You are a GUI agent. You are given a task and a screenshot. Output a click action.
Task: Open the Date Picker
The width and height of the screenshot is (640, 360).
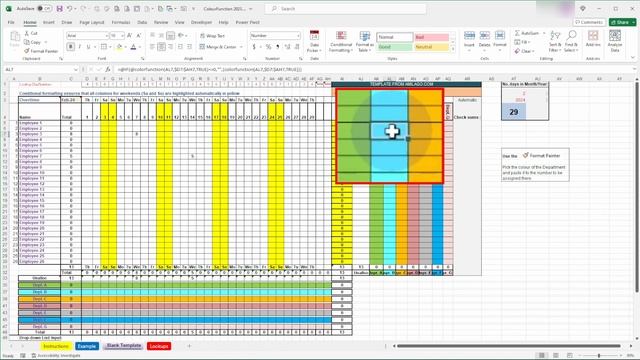314,41
